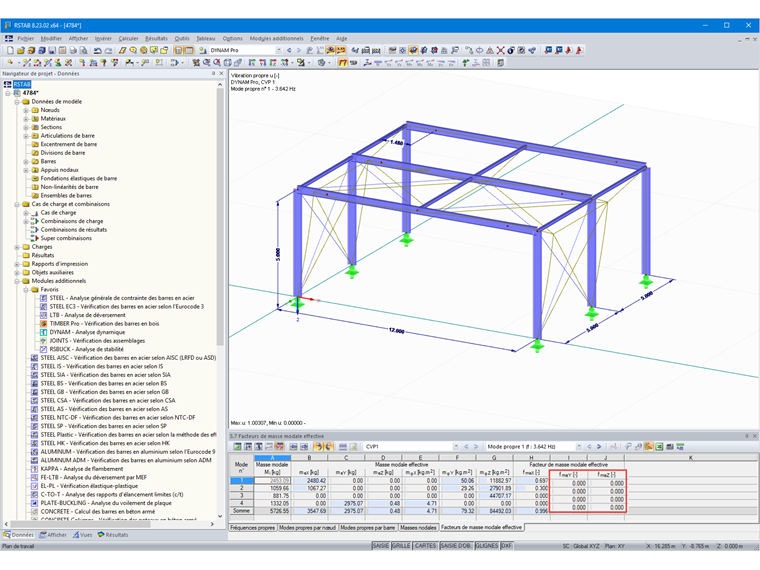Select the Appuis nodaux tree item
760x570 pixels.
point(59,170)
